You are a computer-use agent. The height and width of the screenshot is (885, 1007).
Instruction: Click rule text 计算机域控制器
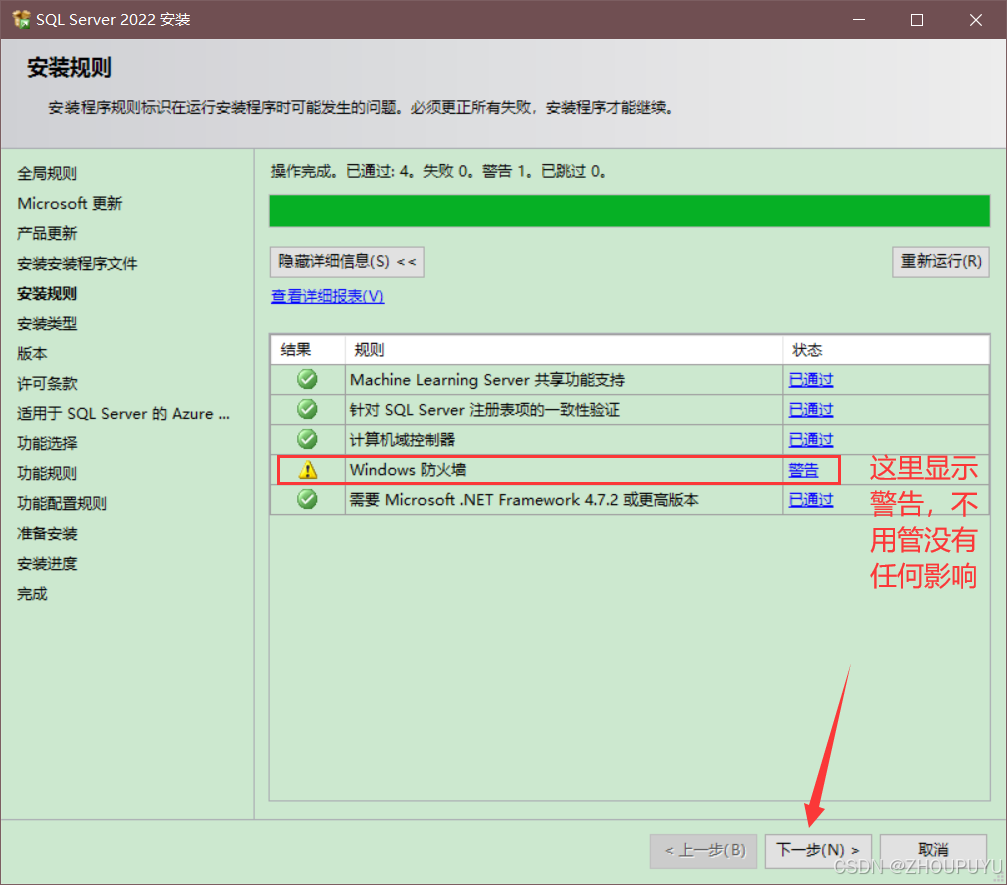click(402, 440)
